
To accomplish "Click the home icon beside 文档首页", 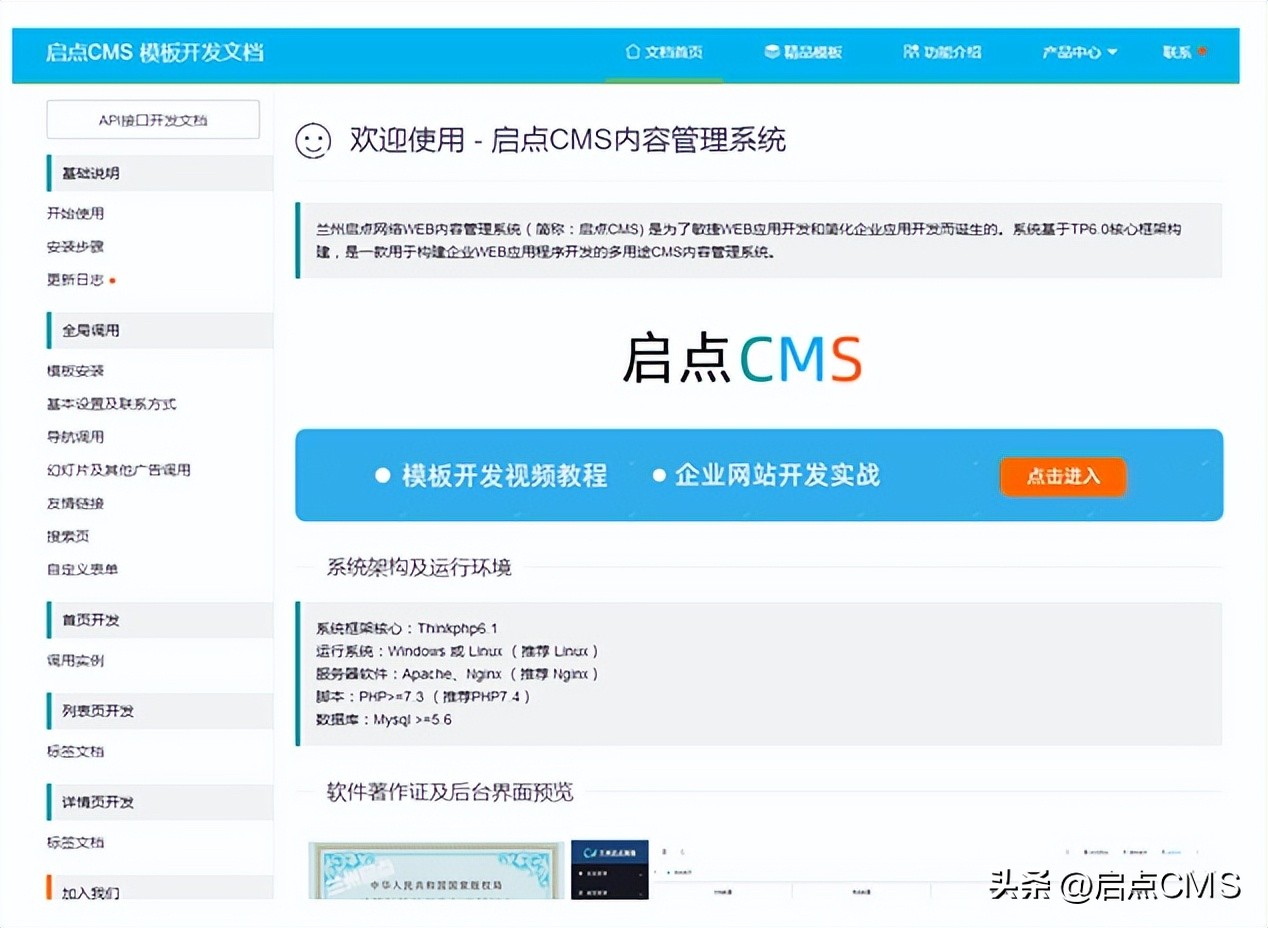I will (632, 52).
